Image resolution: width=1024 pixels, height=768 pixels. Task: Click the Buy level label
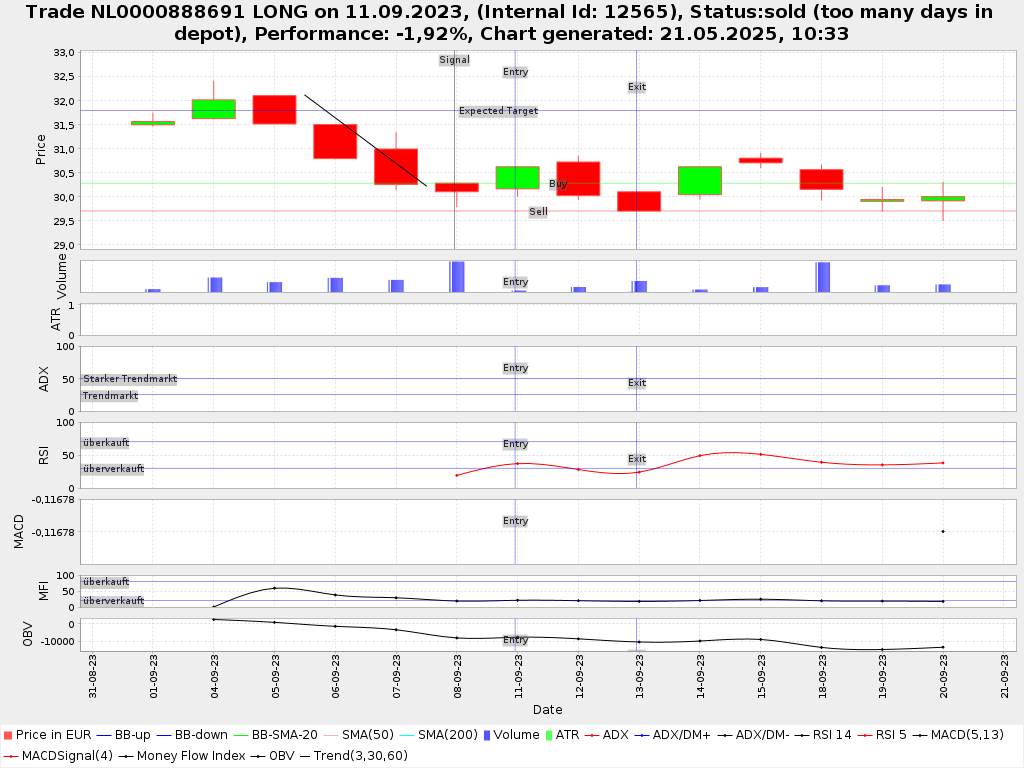point(558,184)
